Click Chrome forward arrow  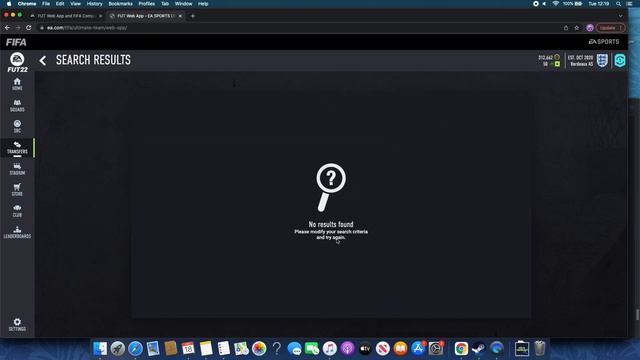[x=18, y=28]
